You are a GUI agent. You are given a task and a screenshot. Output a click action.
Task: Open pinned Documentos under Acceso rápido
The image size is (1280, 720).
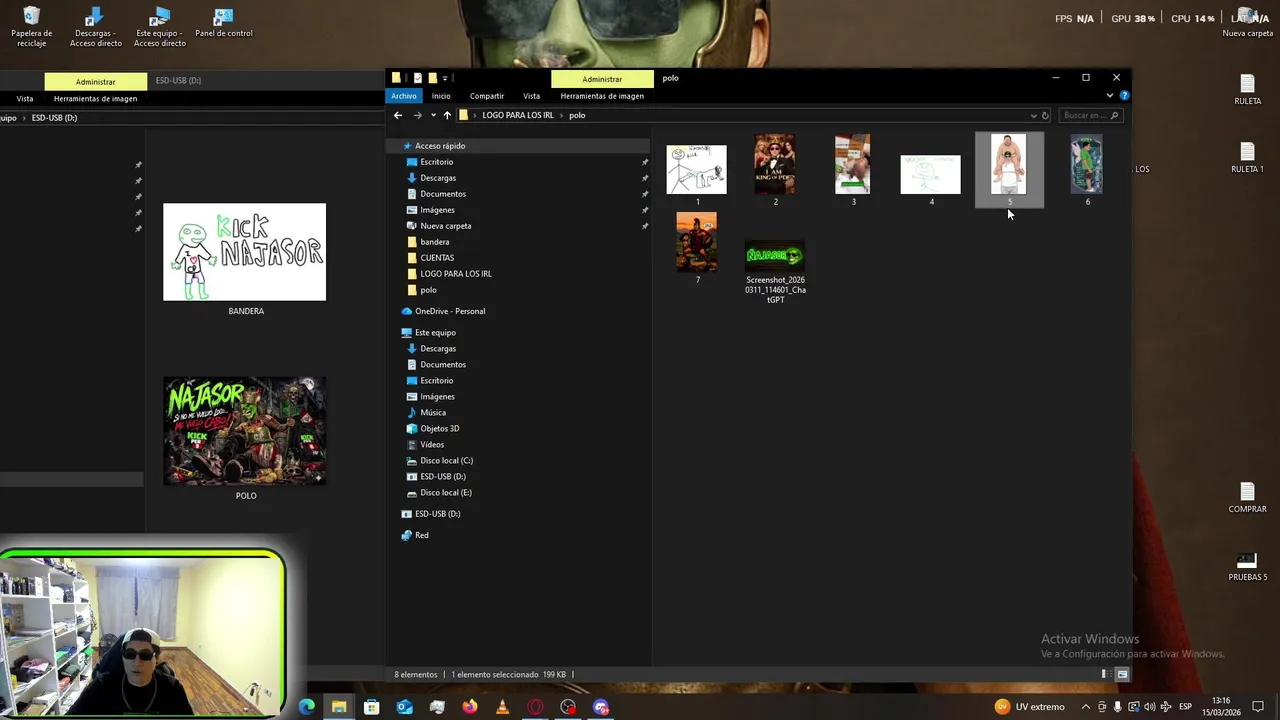coord(443,194)
